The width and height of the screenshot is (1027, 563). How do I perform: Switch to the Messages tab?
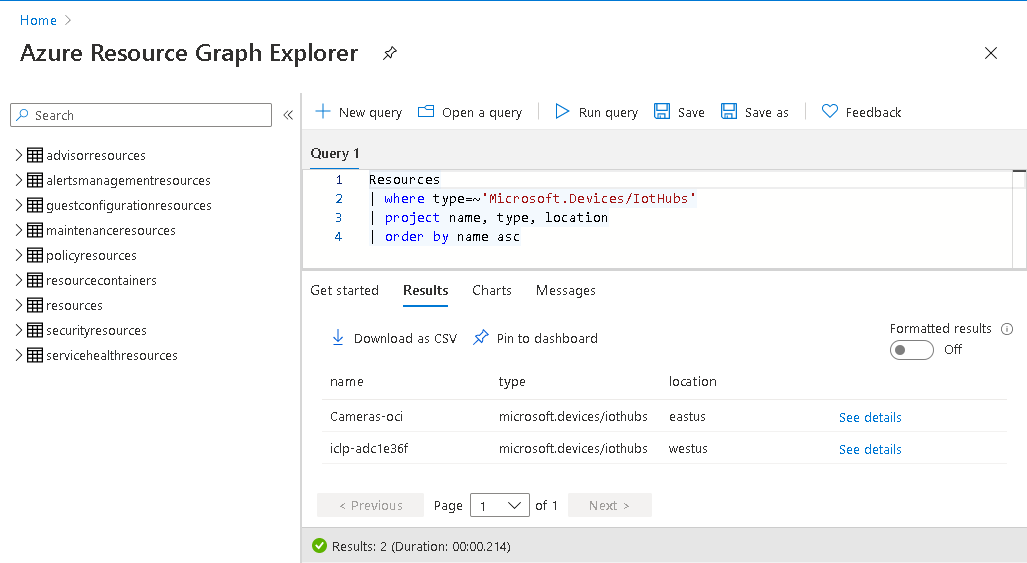coord(566,290)
